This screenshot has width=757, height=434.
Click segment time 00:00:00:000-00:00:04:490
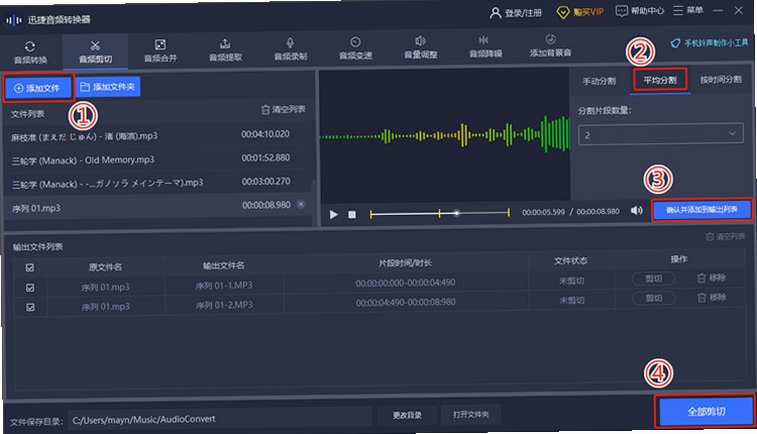(406, 282)
